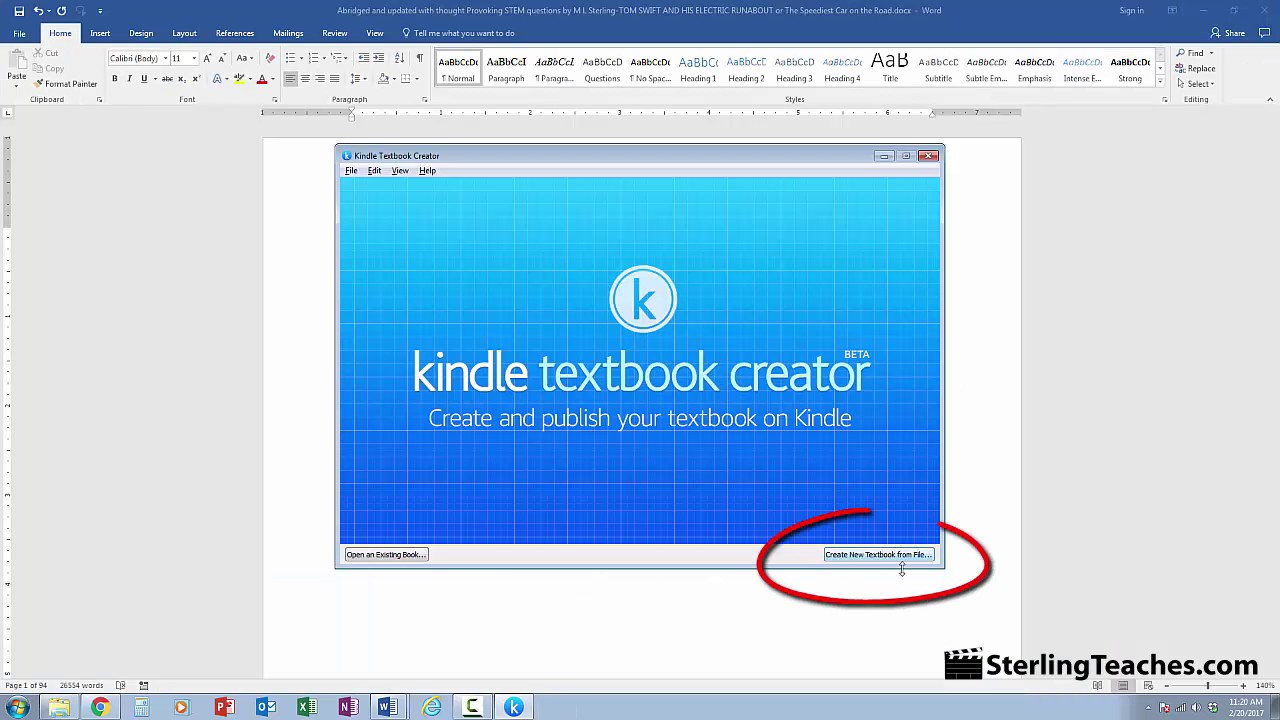Click Open an Existing Book button
Image resolution: width=1280 pixels, height=720 pixels.
(x=386, y=555)
